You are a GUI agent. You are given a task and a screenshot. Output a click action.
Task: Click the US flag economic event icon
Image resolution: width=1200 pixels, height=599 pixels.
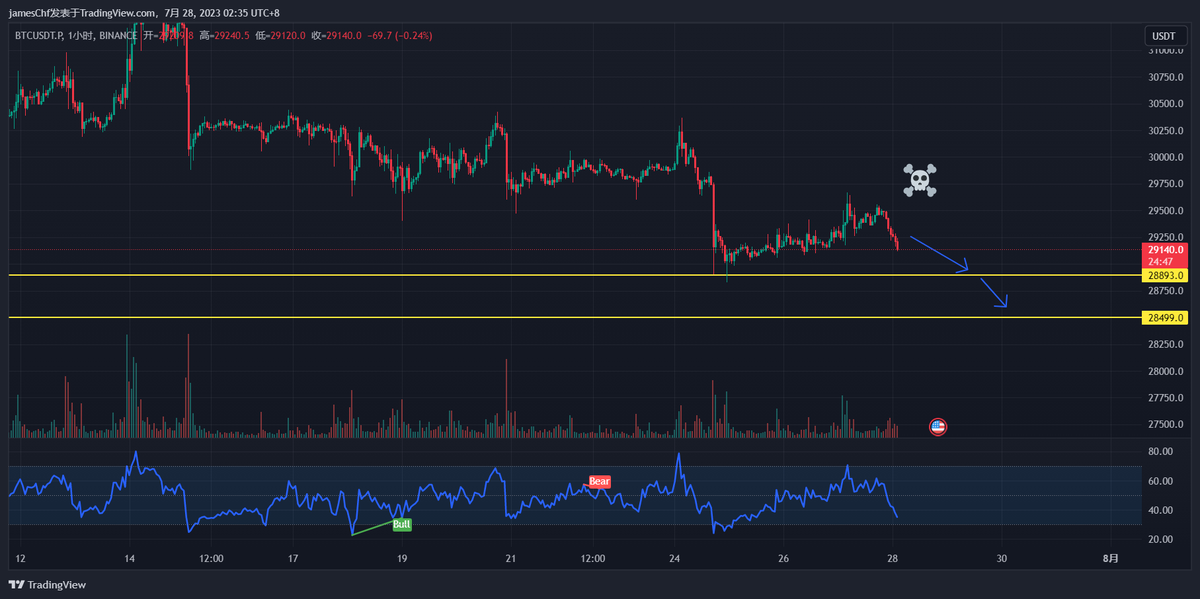point(938,427)
